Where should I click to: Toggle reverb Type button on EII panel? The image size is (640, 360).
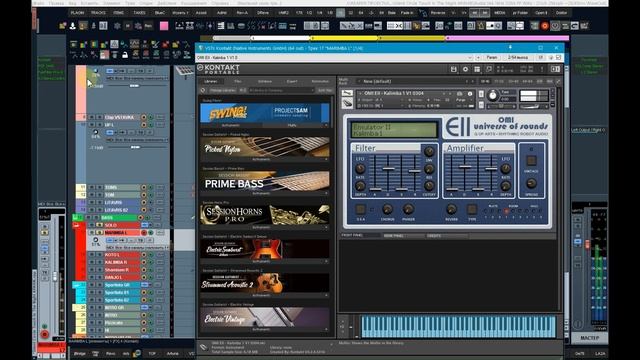(x=472, y=209)
